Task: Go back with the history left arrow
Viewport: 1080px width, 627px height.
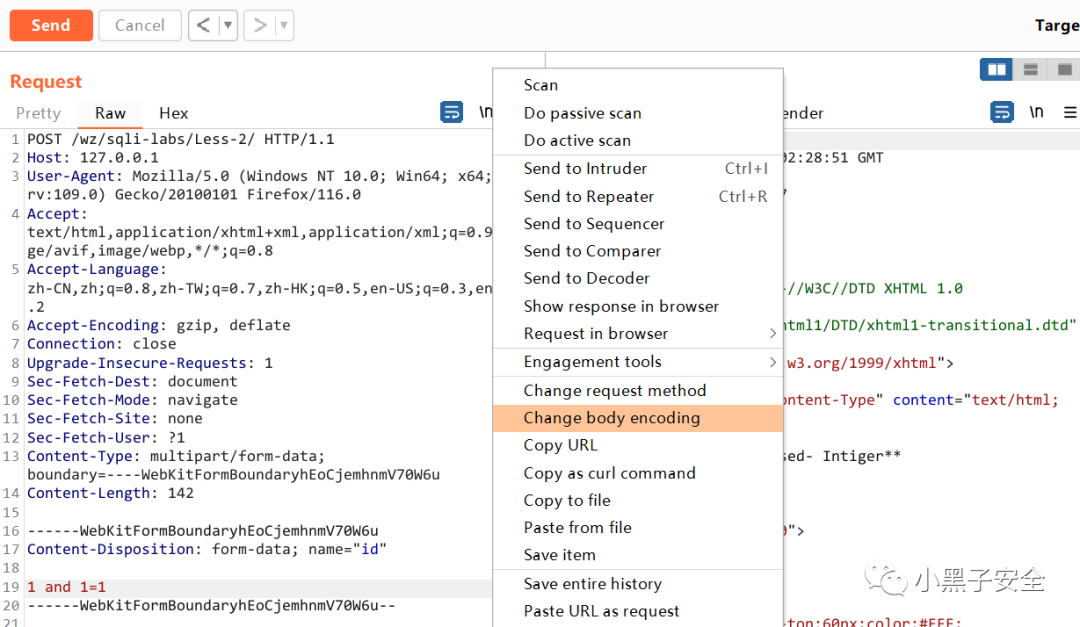Action: 203,25
